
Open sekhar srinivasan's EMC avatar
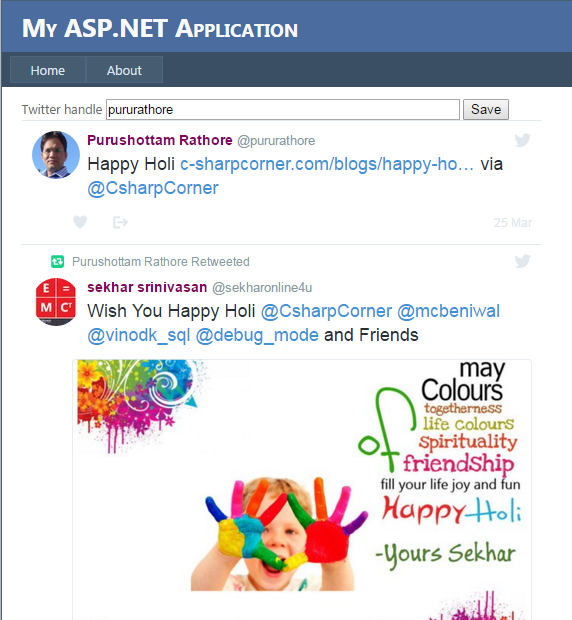(x=56, y=302)
